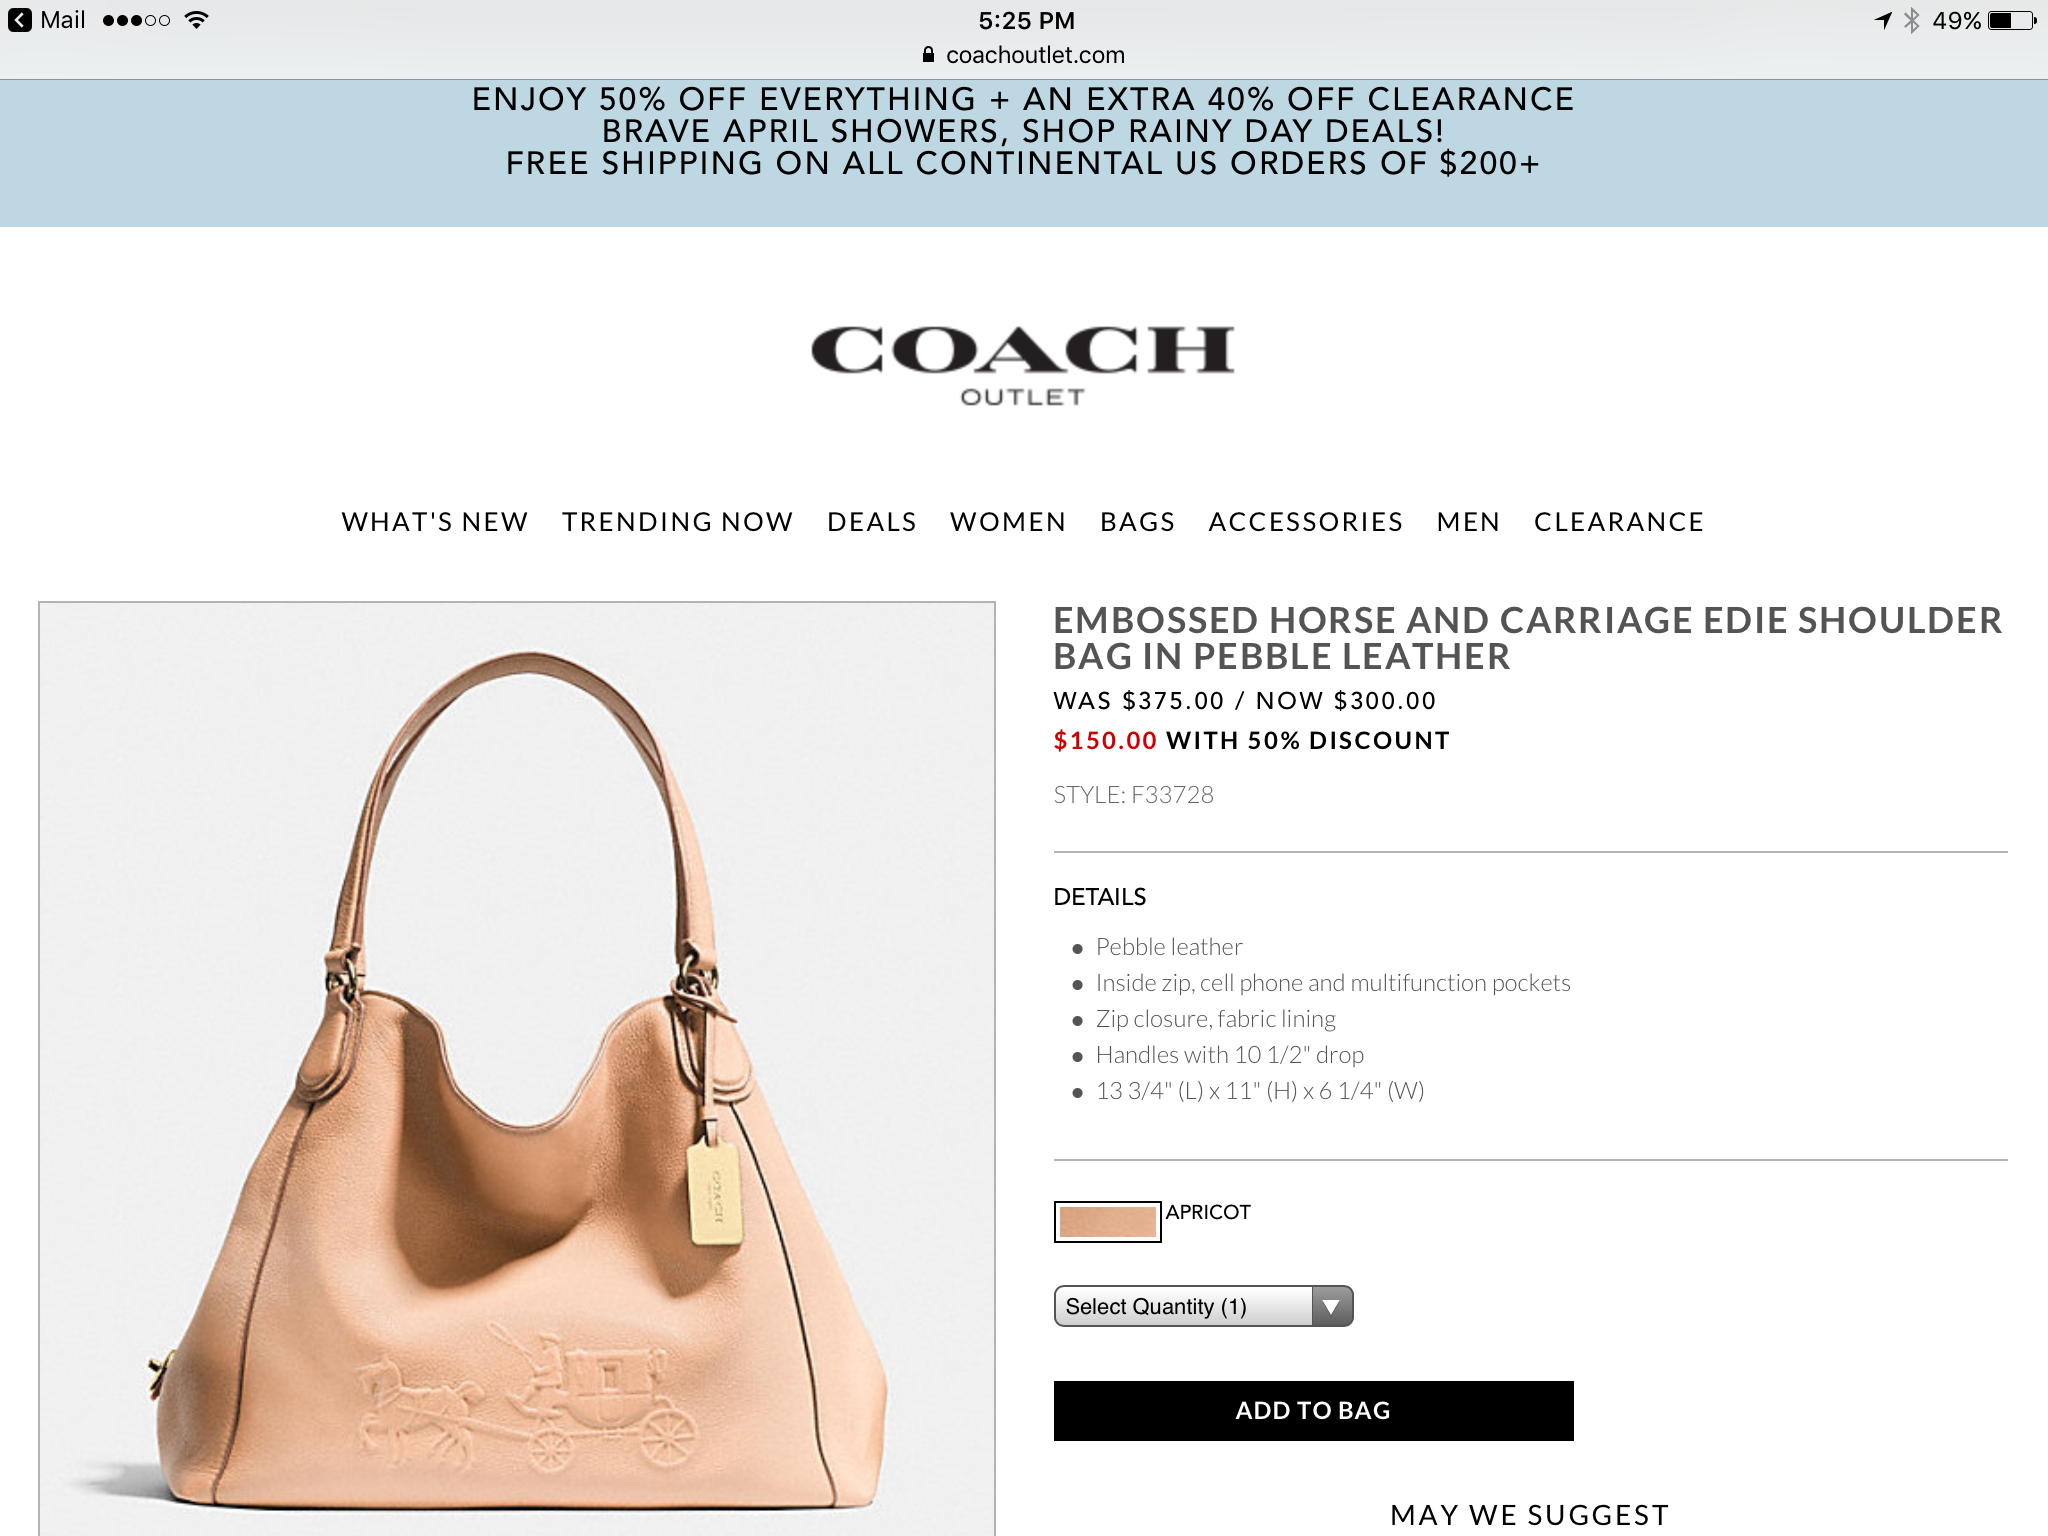
Task: Open the BAGS category menu
Action: coord(1137,522)
